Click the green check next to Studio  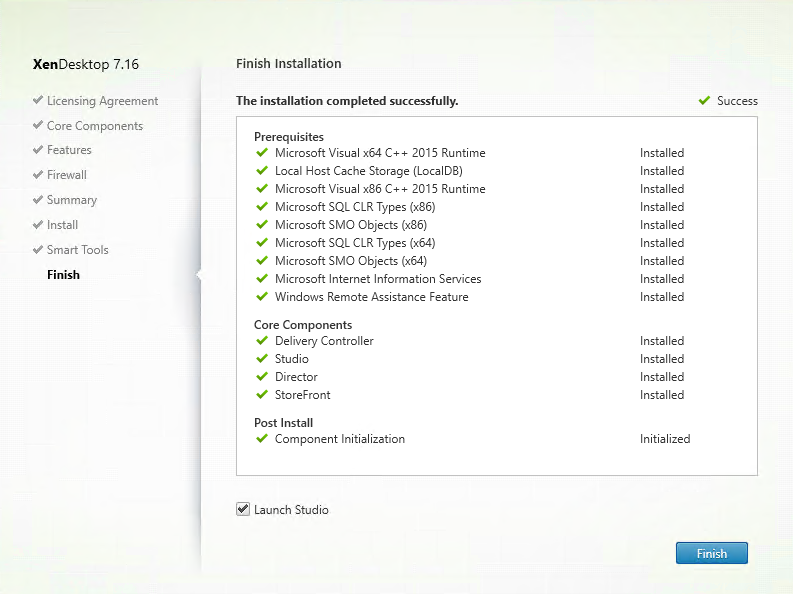tap(261, 358)
